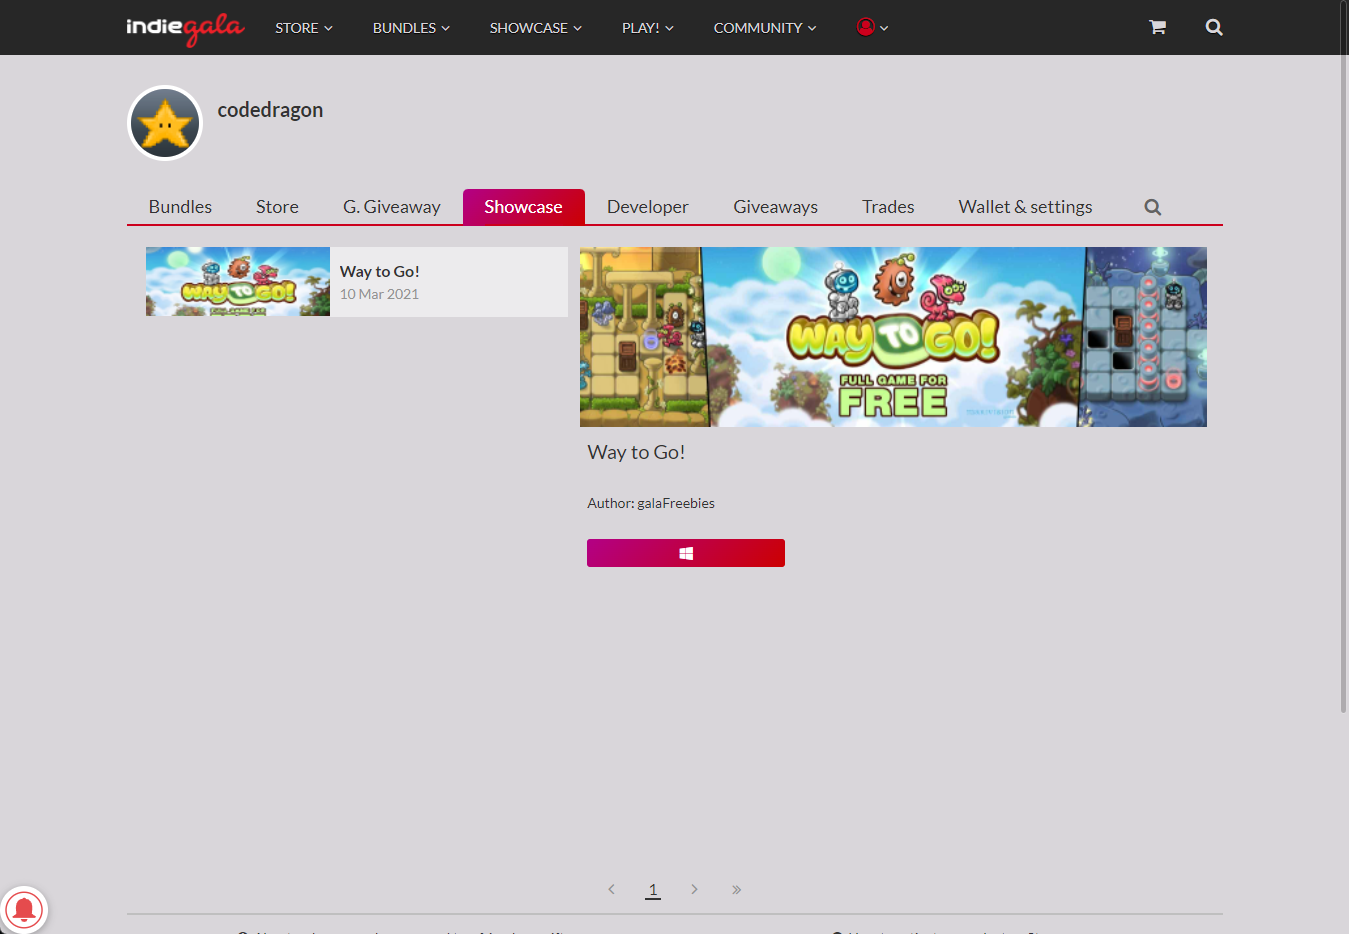Click the large Way to Go! banner image

pos(893,337)
